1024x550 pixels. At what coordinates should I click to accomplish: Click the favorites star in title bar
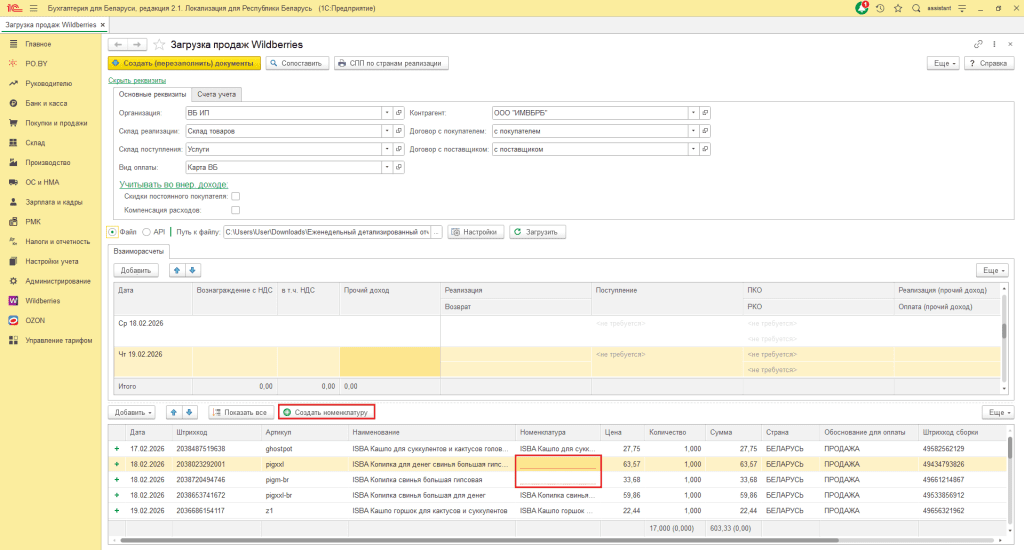click(x=896, y=9)
